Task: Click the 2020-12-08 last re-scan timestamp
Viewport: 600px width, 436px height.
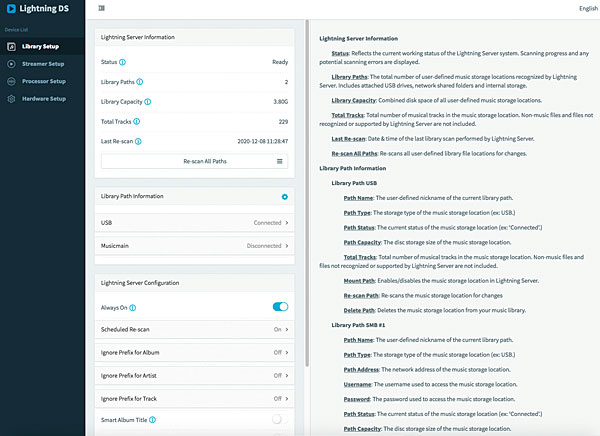Action: (262, 142)
